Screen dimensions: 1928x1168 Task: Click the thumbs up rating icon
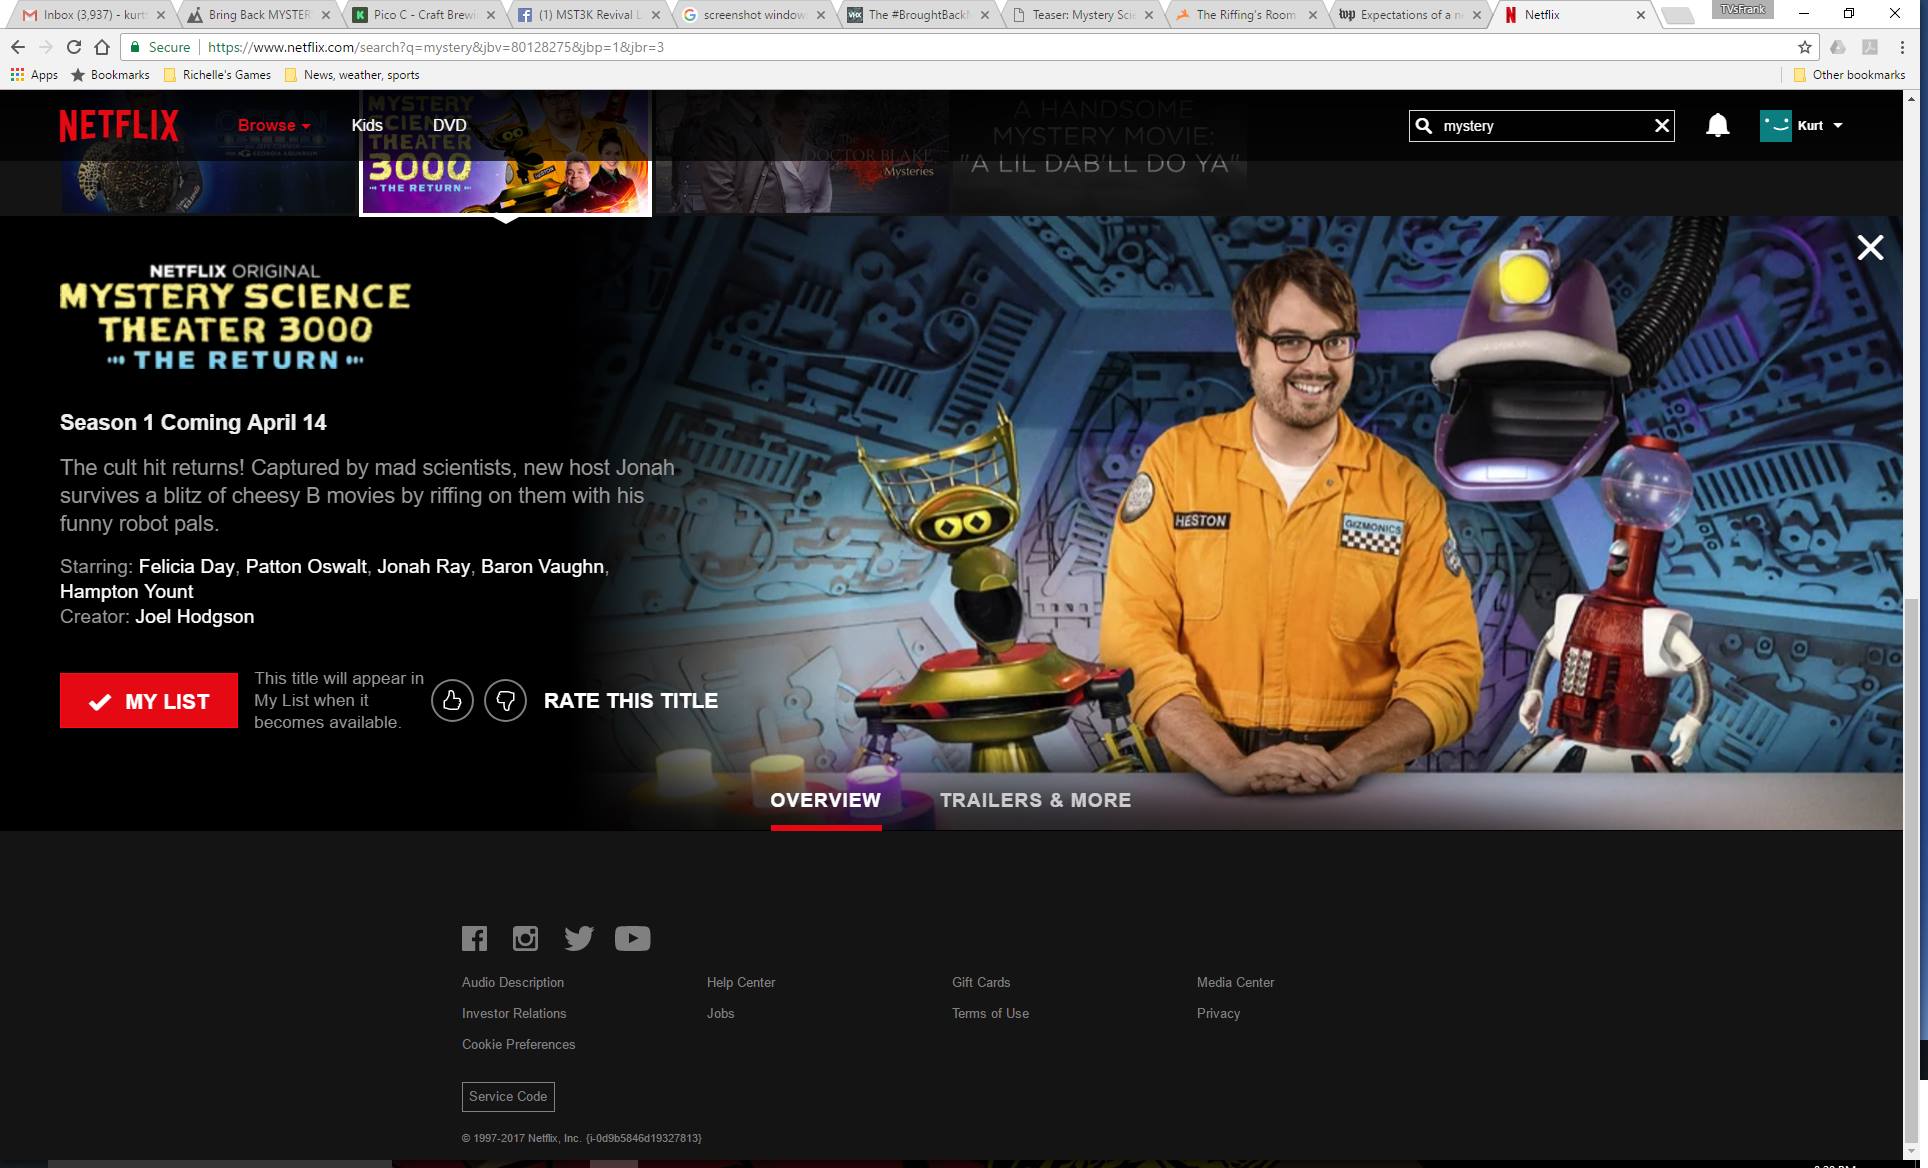pyautogui.click(x=452, y=701)
